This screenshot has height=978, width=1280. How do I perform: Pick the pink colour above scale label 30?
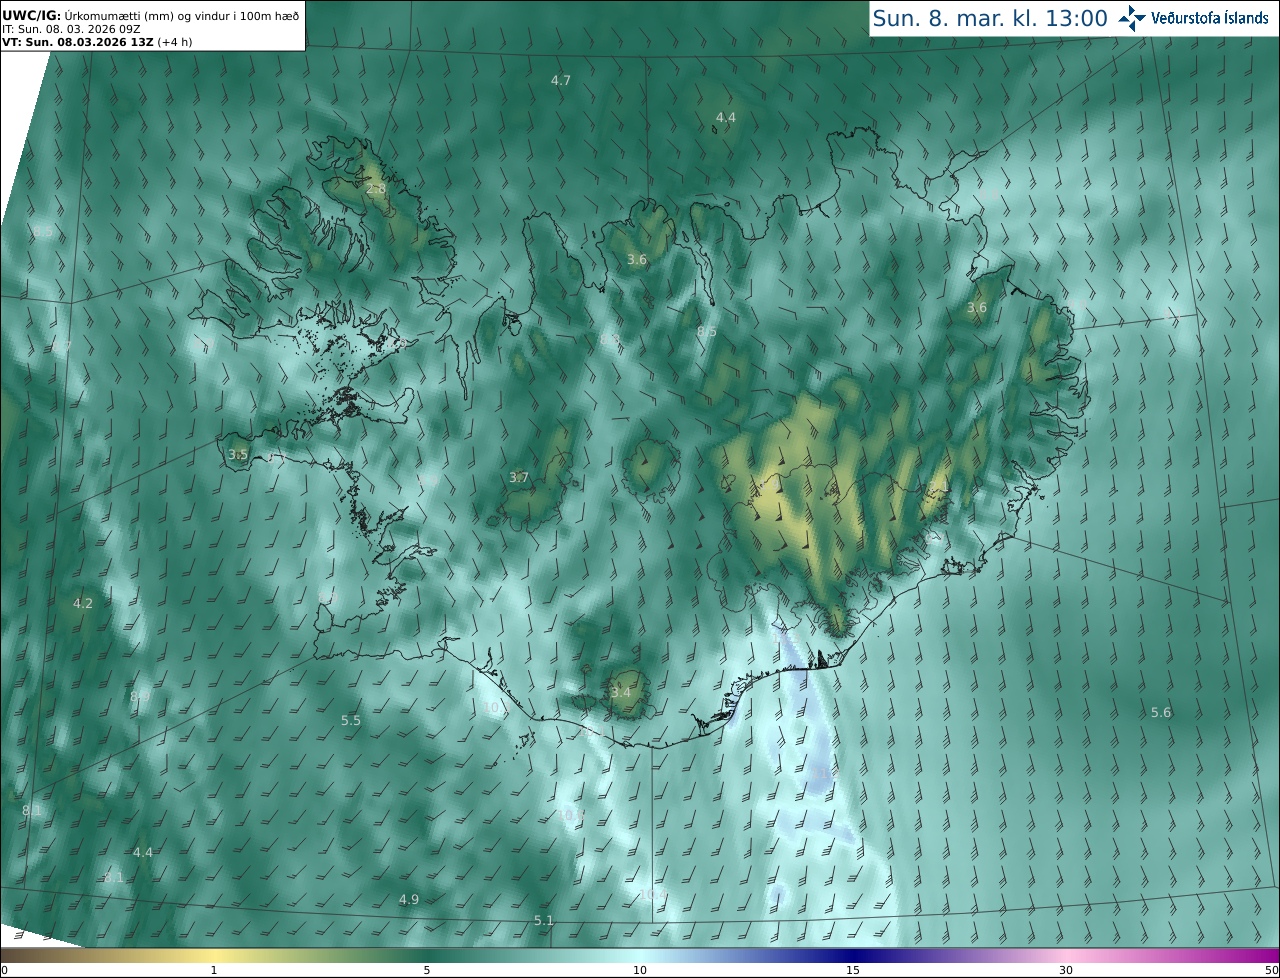[1066, 955]
